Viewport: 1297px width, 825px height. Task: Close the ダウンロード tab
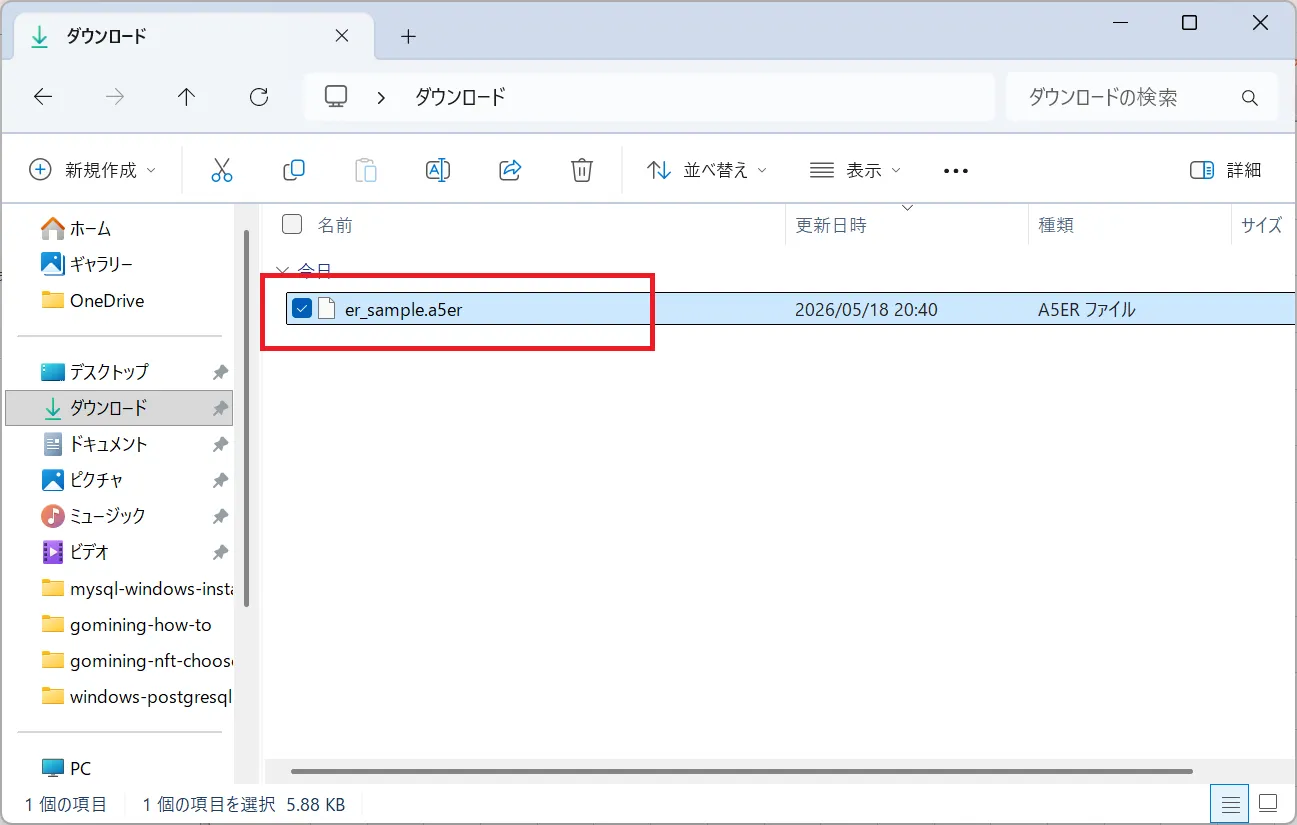click(341, 36)
